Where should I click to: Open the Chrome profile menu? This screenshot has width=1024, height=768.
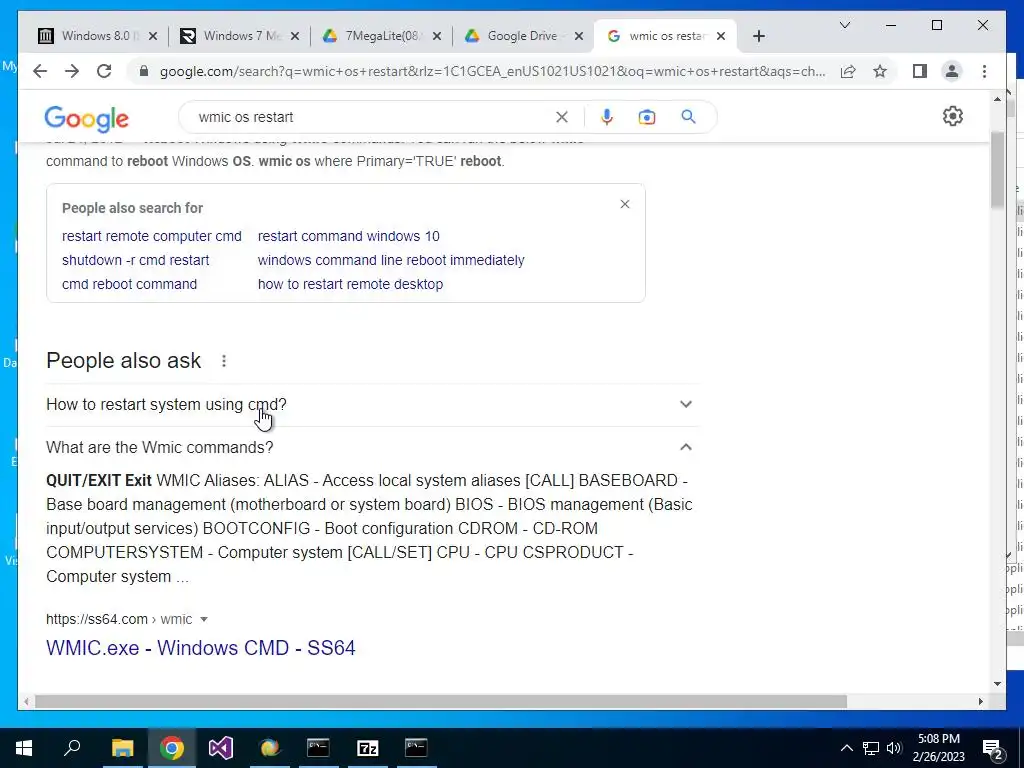point(952,71)
